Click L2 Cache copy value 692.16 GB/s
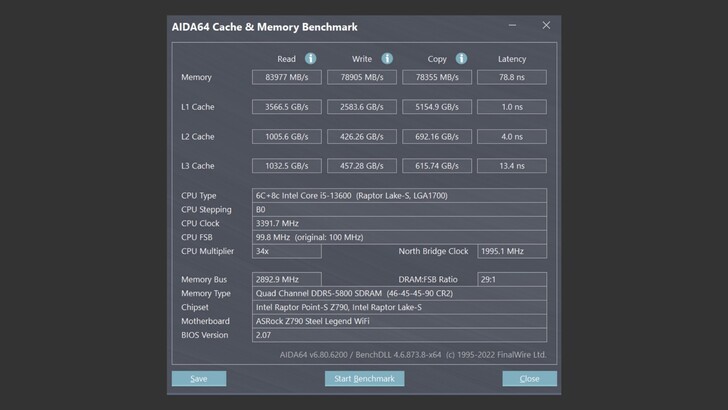 tap(437, 137)
